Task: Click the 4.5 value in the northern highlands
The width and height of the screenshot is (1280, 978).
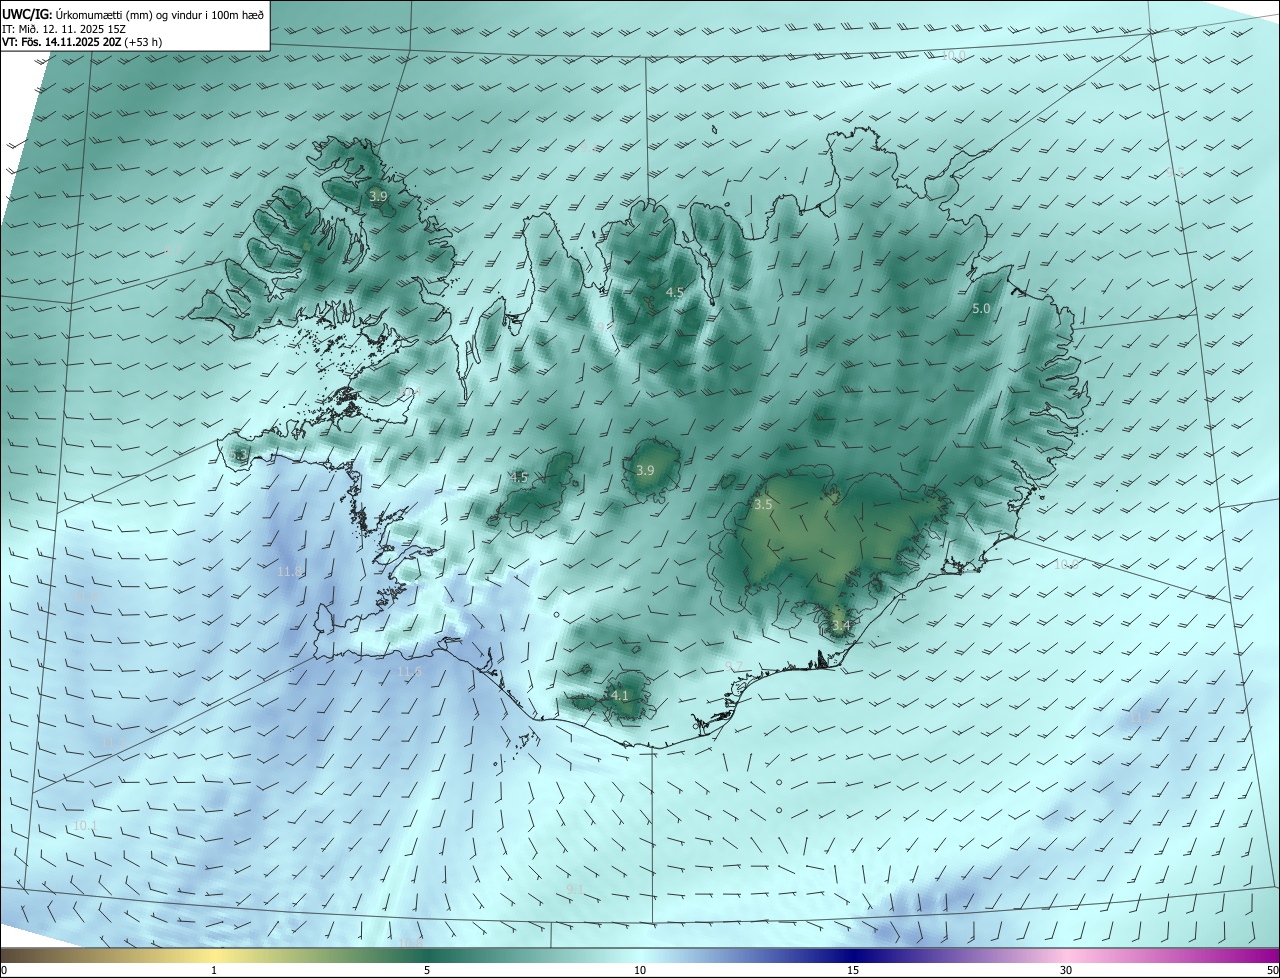Action: [675, 292]
